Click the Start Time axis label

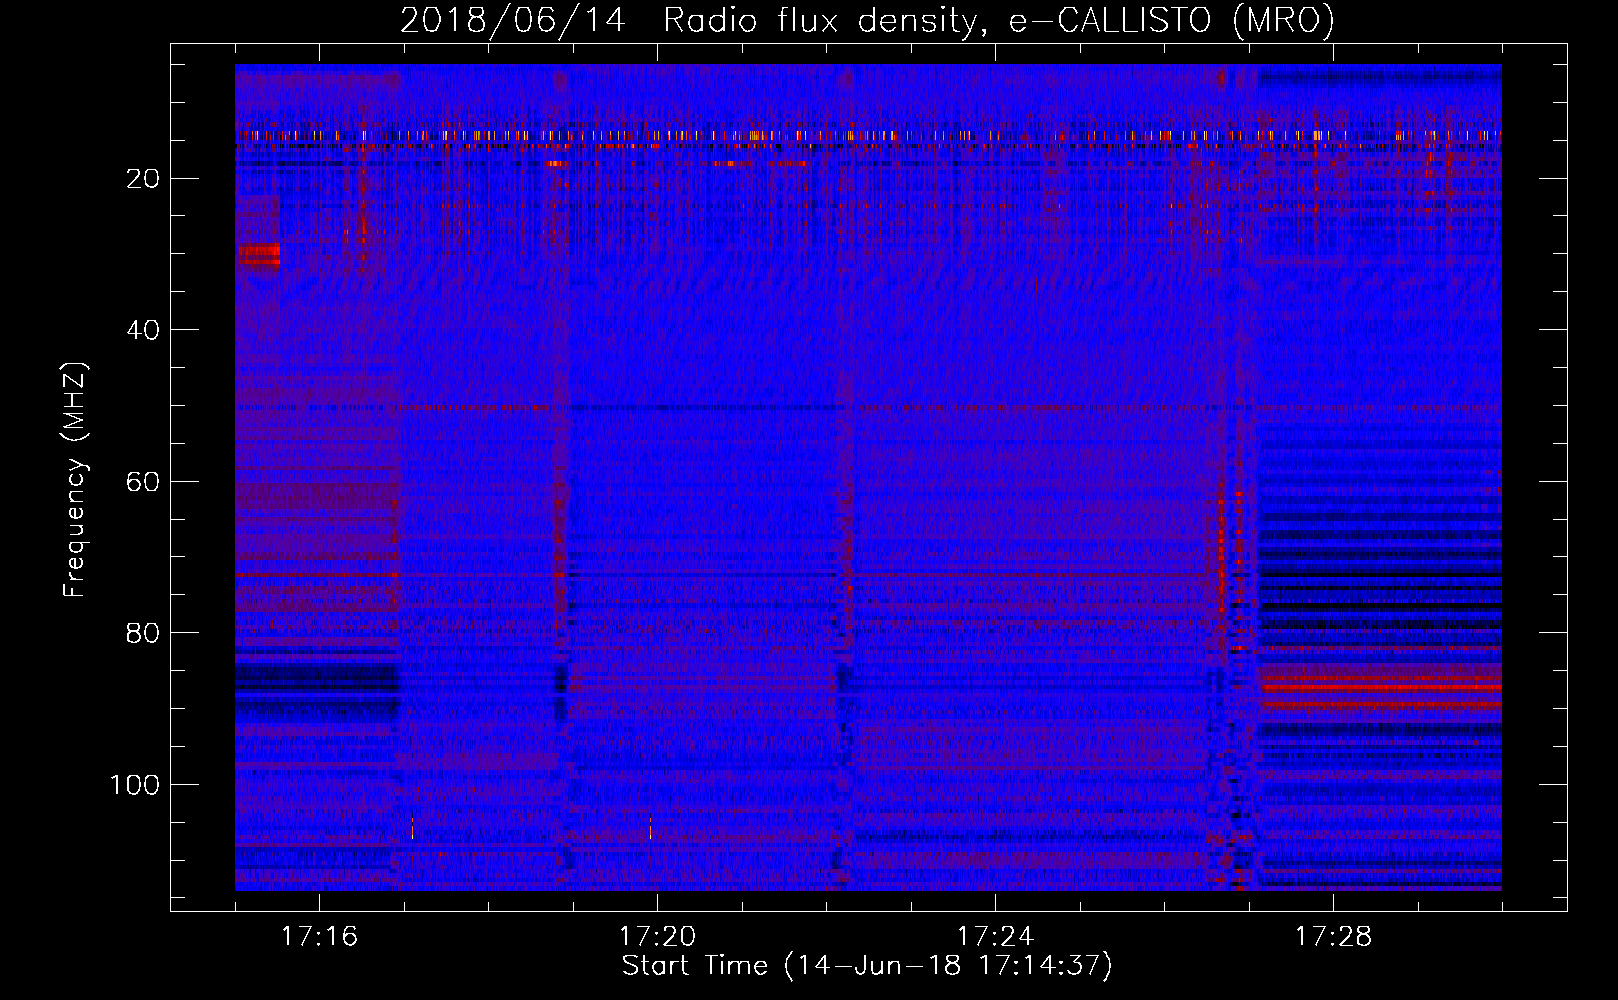(867, 966)
